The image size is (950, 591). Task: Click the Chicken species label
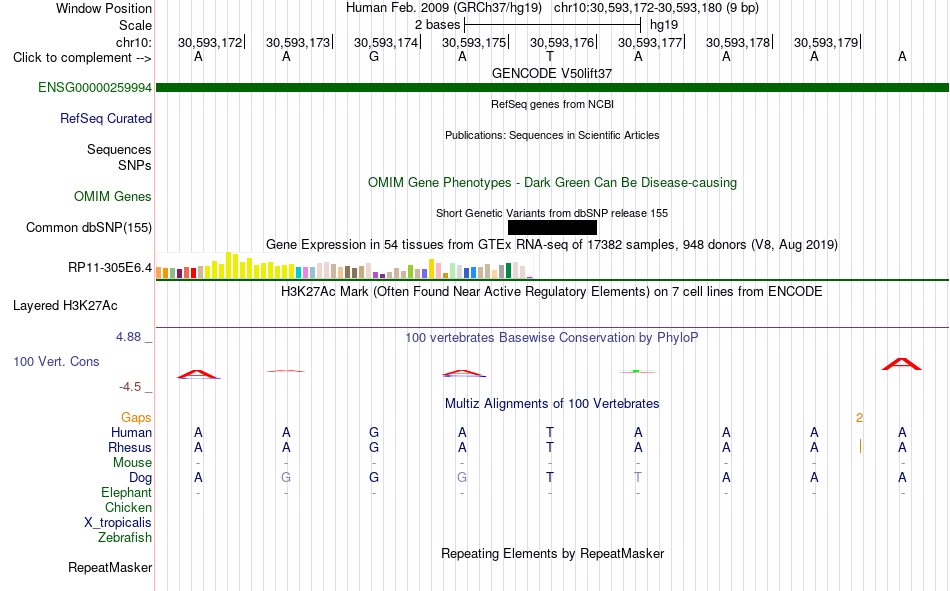click(128, 507)
